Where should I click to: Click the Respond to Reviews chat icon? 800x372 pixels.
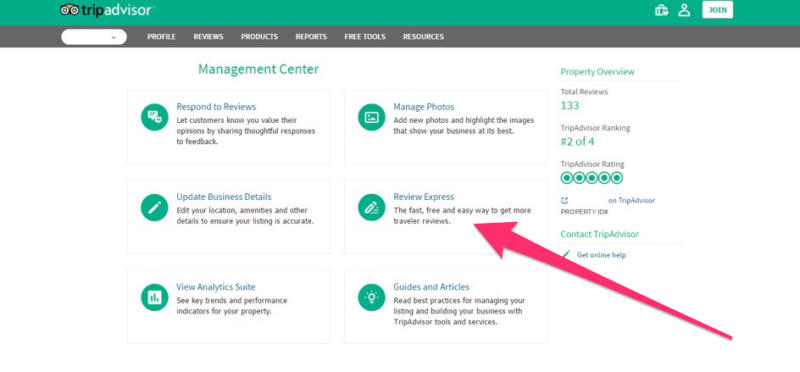[155, 117]
